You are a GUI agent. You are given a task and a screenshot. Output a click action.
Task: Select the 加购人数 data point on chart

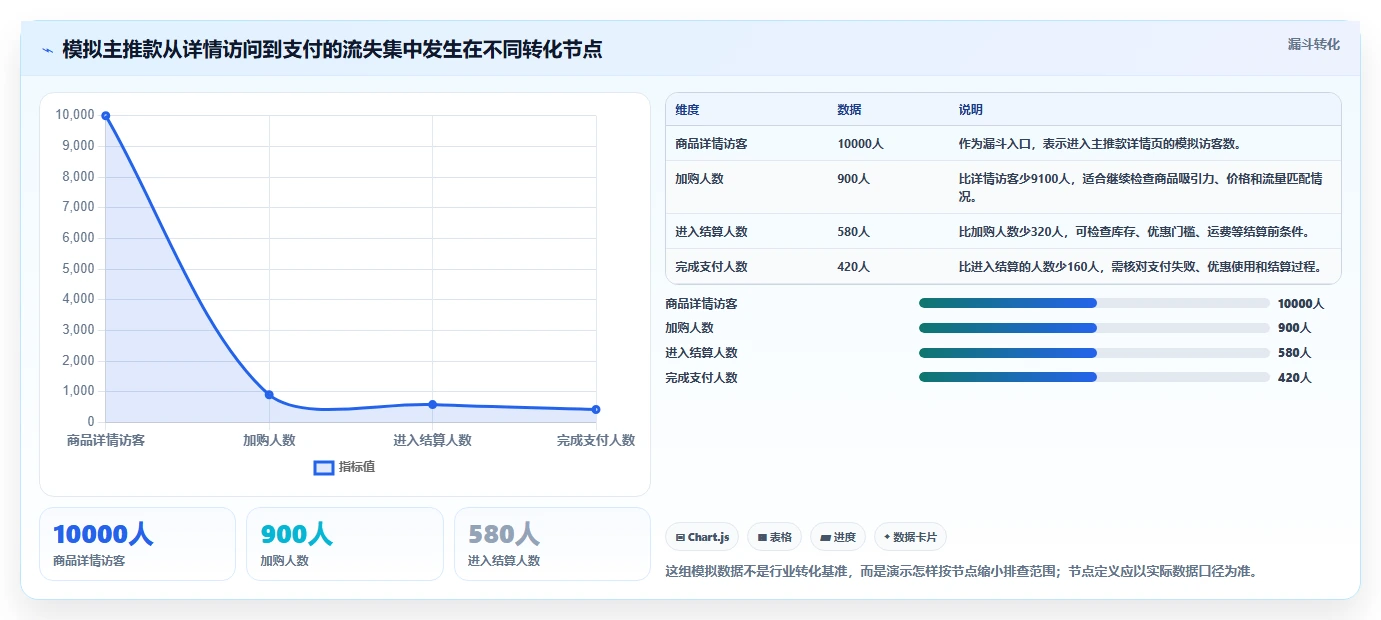click(x=269, y=395)
